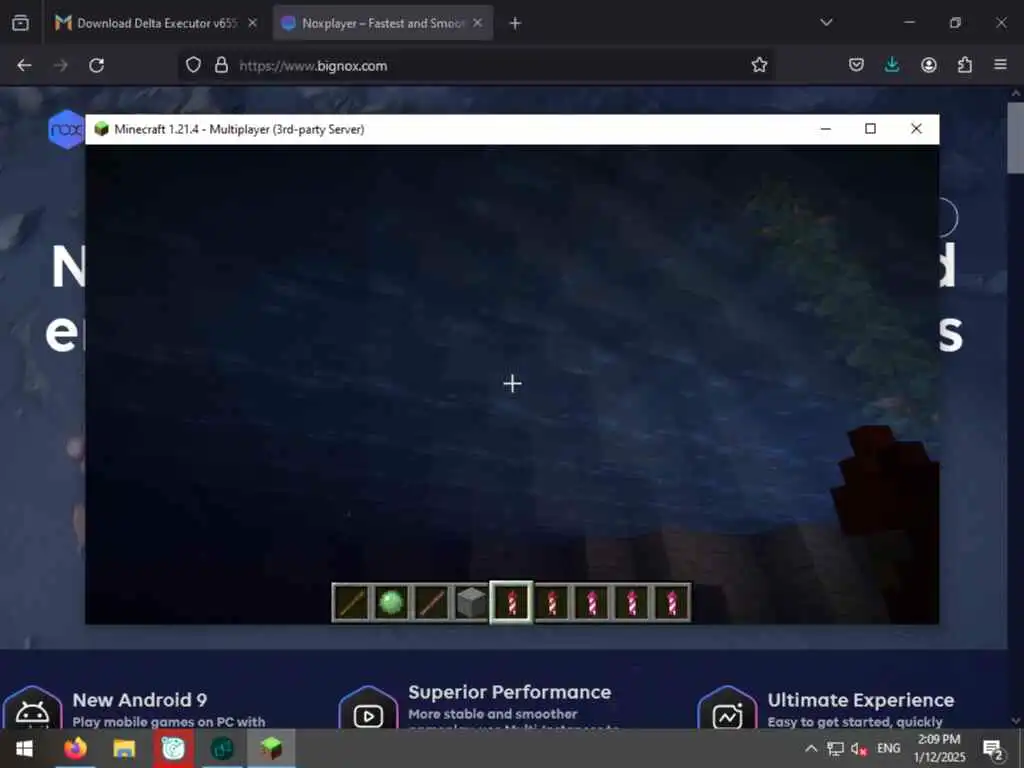Open a new browser tab
Viewport: 1024px width, 768px height.
tap(515, 24)
